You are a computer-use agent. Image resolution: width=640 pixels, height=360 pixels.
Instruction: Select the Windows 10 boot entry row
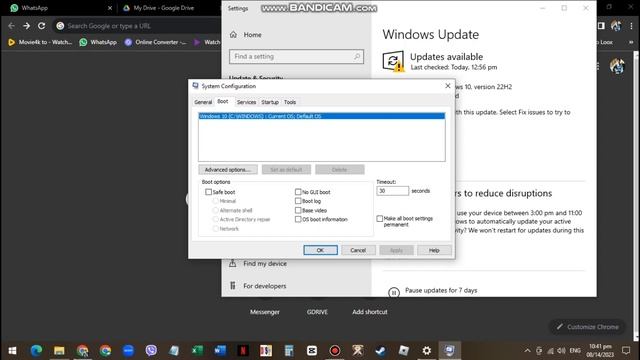(x=322, y=116)
